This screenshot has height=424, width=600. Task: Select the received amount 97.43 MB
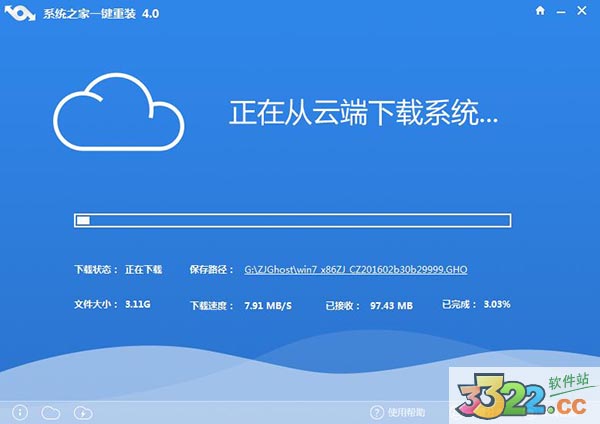391,306
